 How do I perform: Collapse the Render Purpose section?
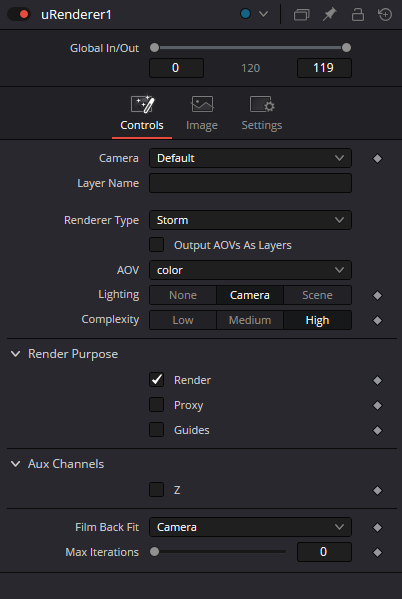click(x=16, y=354)
